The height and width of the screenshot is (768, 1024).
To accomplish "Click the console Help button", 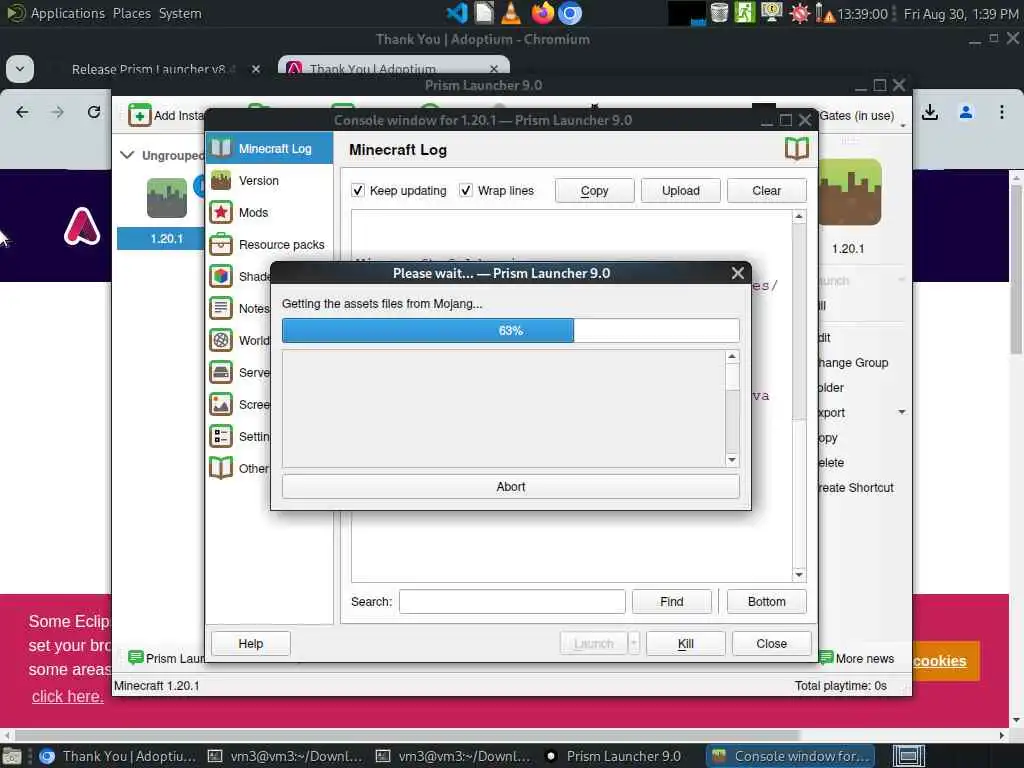I will click(x=251, y=643).
